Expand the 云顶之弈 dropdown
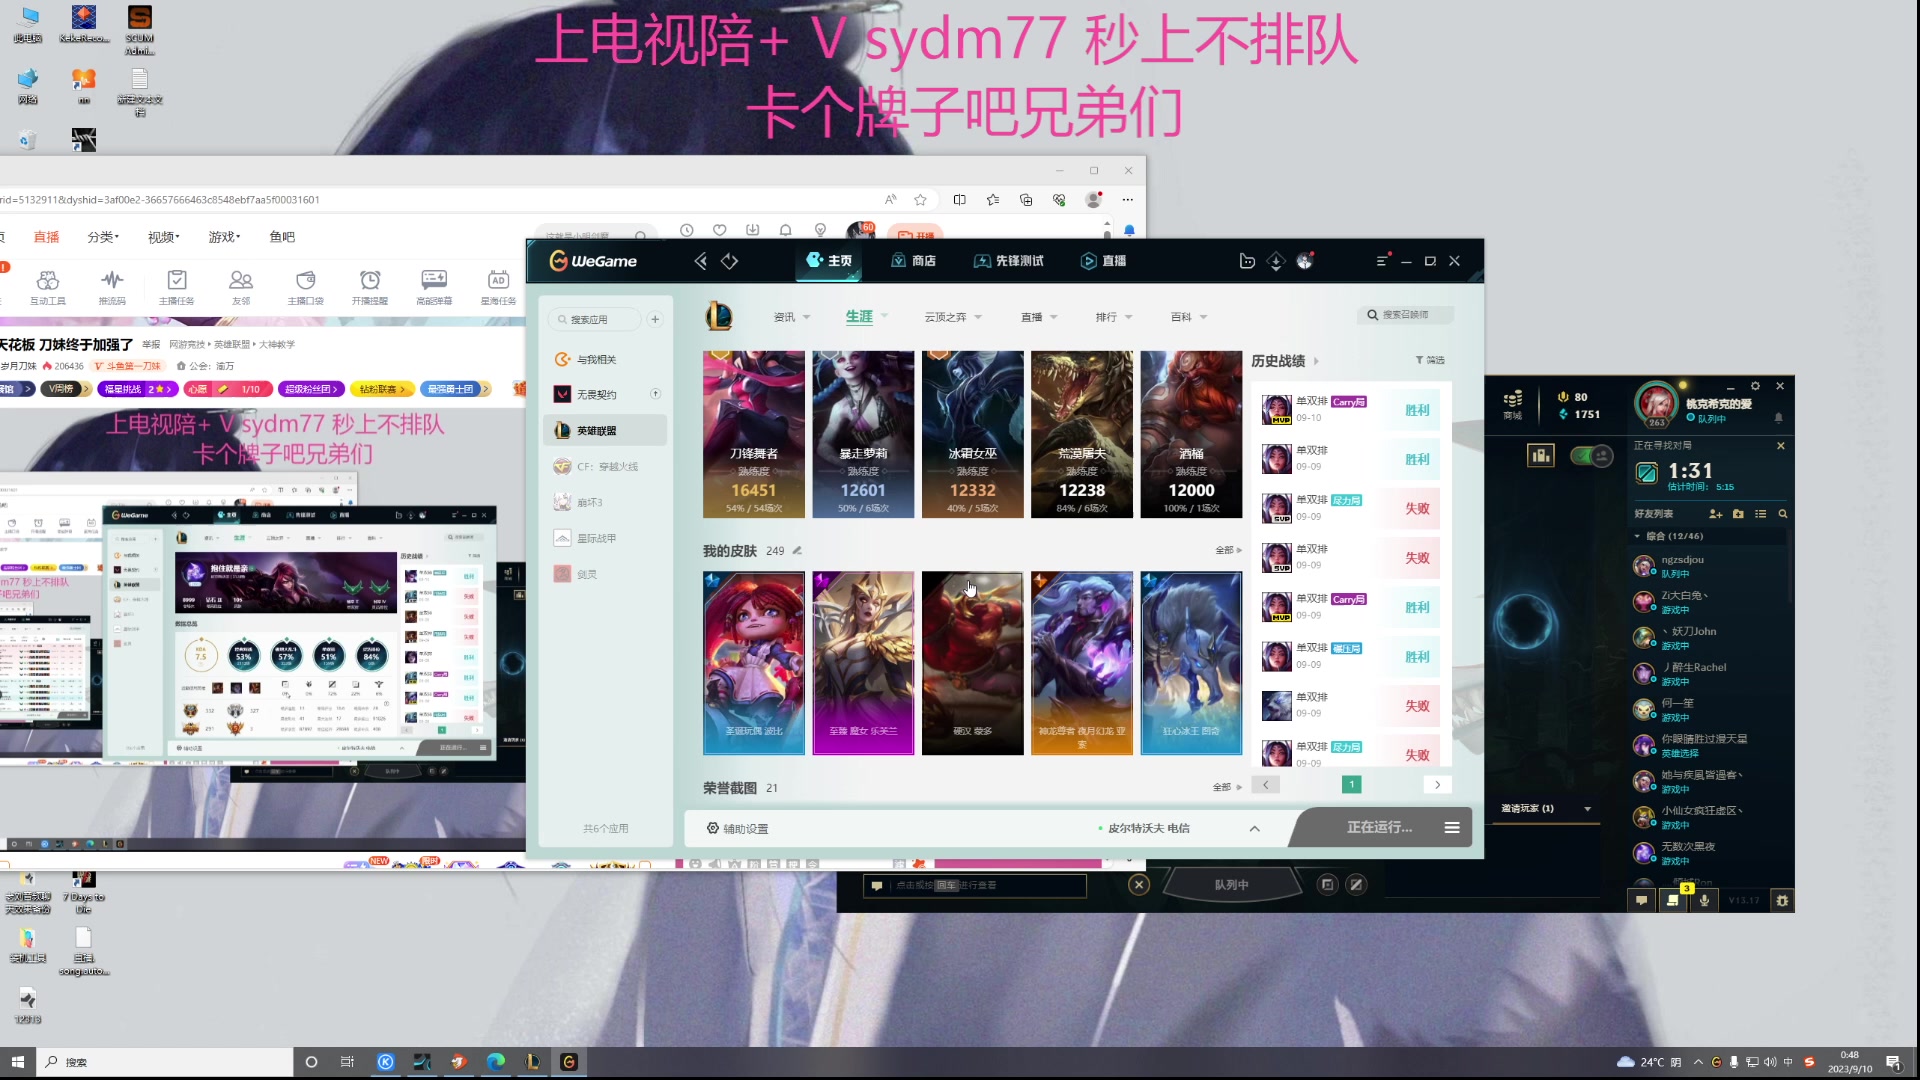 point(948,316)
